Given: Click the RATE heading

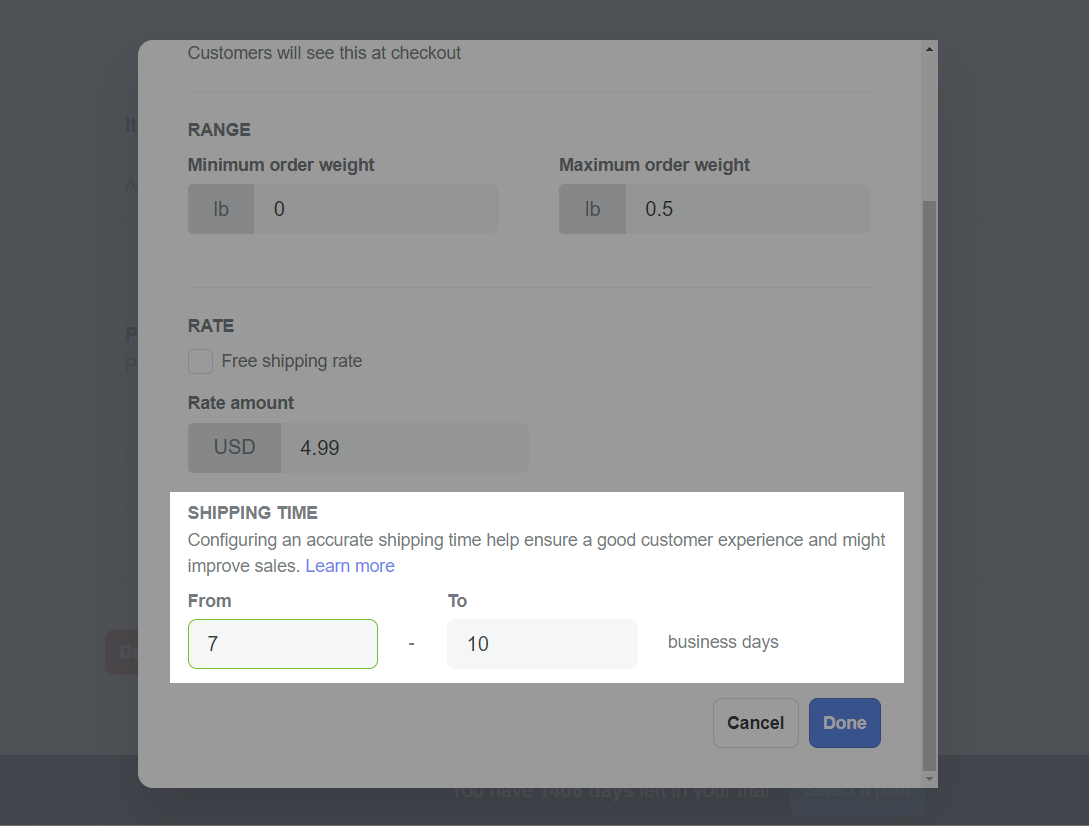Looking at the screenshot, I should click(211, 326).
